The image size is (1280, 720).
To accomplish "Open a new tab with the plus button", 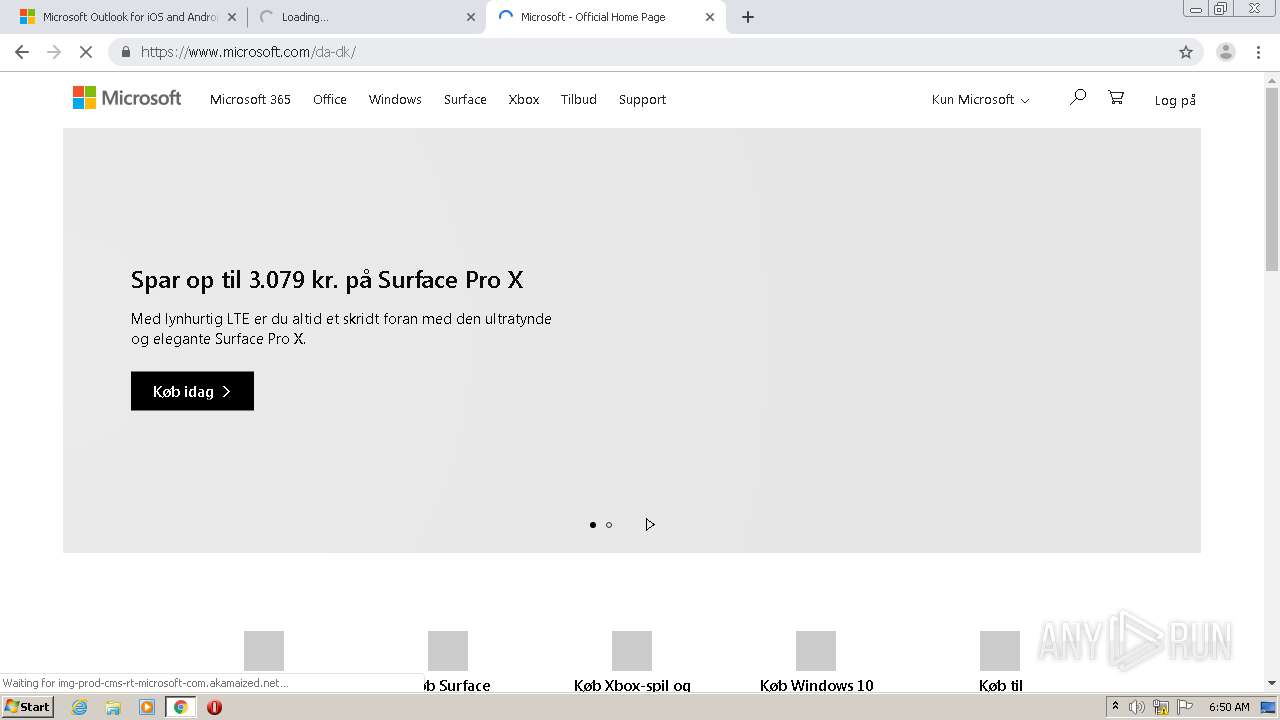I will [x=748, y=17].
